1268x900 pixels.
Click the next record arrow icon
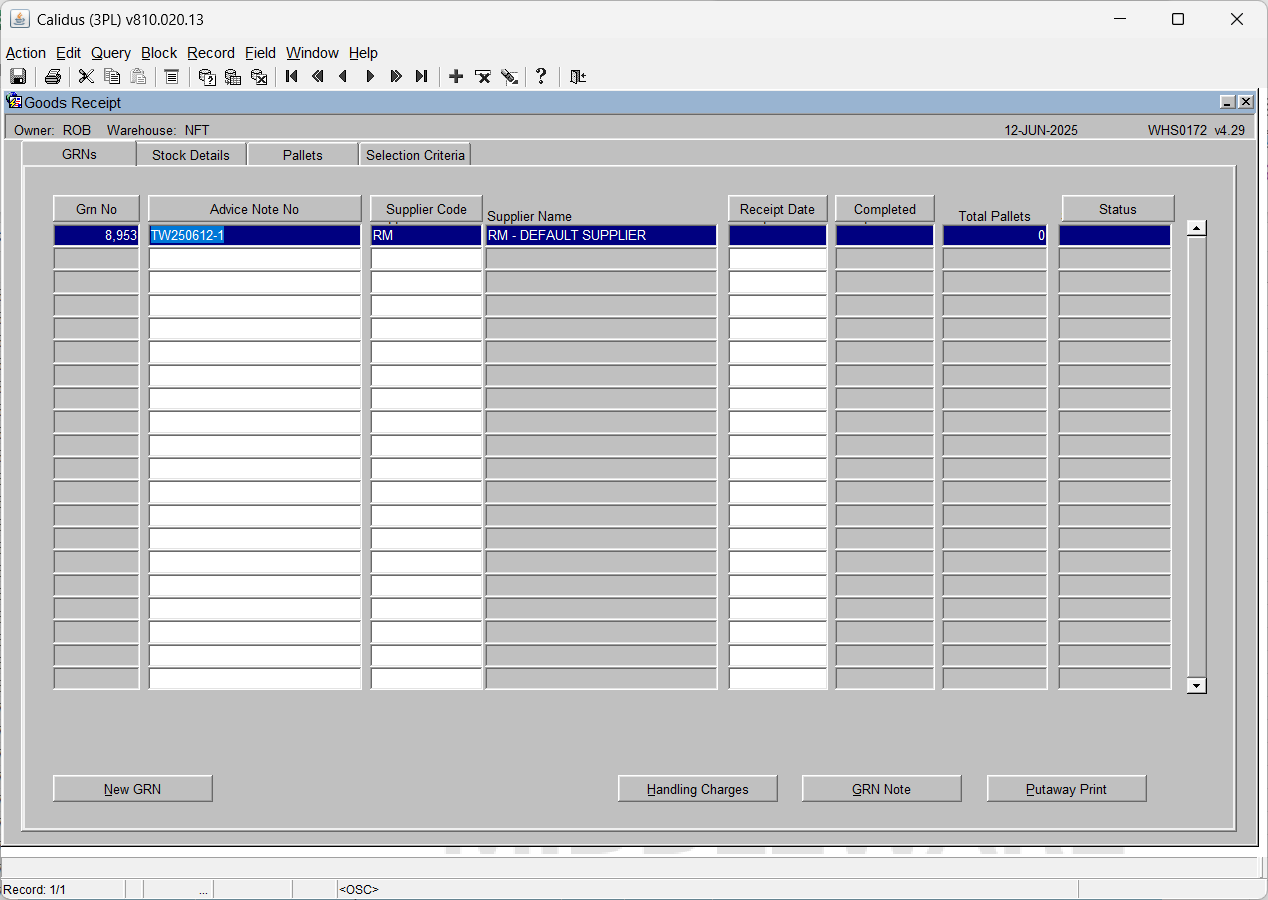tap(370, 77)
